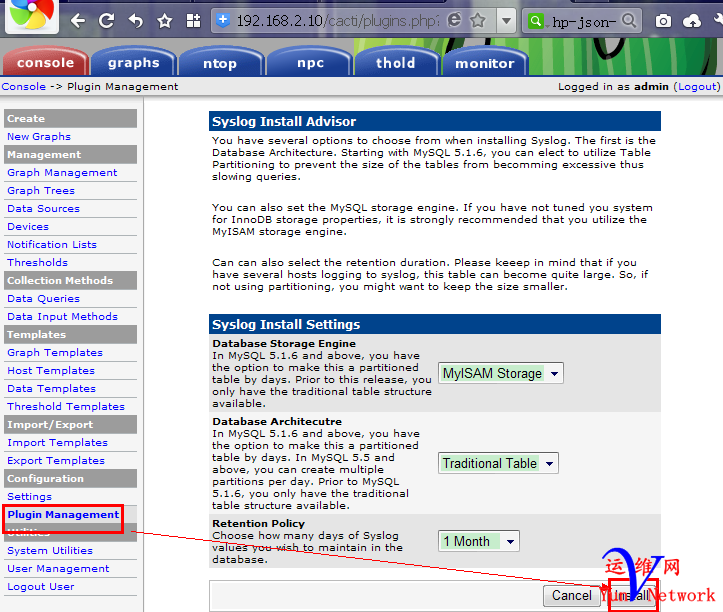Open Devices in sidebar
This screenshot has width=723, height=612.
28,226
